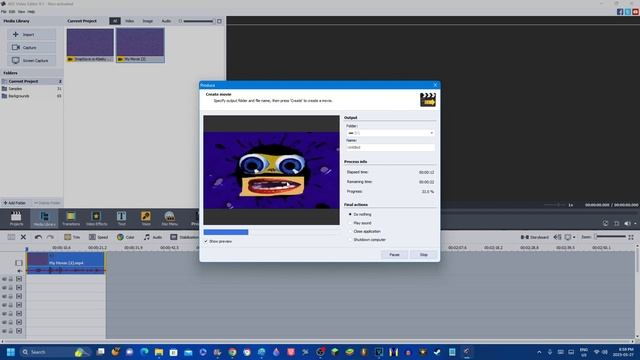Select the Samples folder
This screenshot has width=640, height=360.
pos(31,89)
